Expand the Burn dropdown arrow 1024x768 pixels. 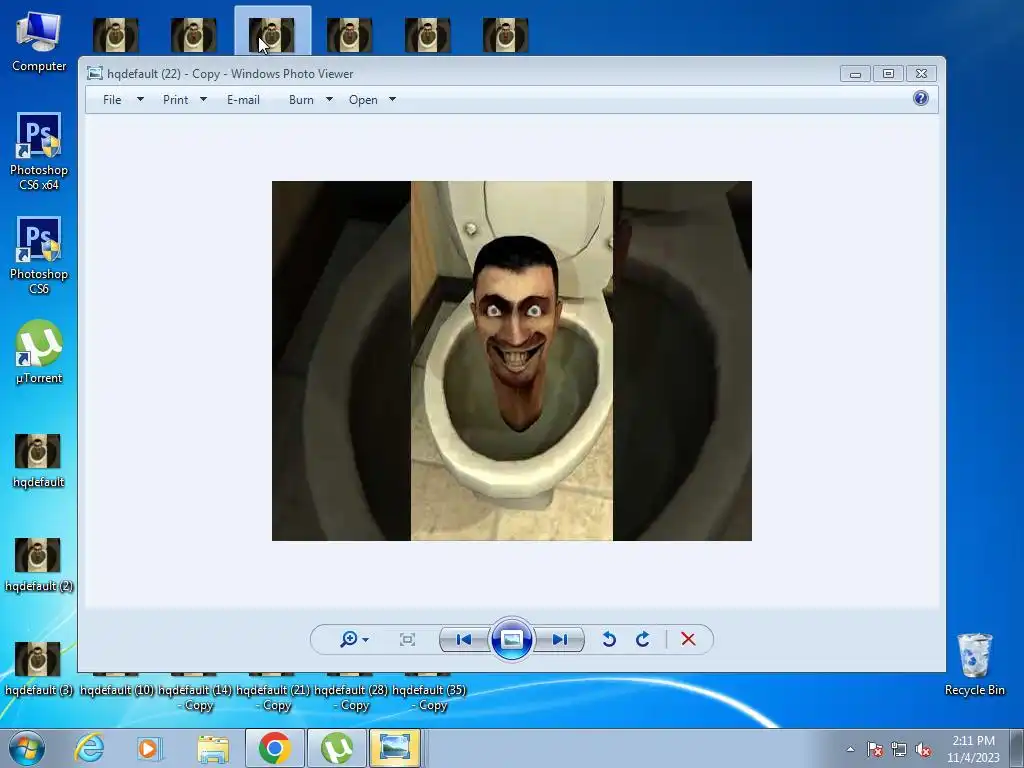coord(329,100)
